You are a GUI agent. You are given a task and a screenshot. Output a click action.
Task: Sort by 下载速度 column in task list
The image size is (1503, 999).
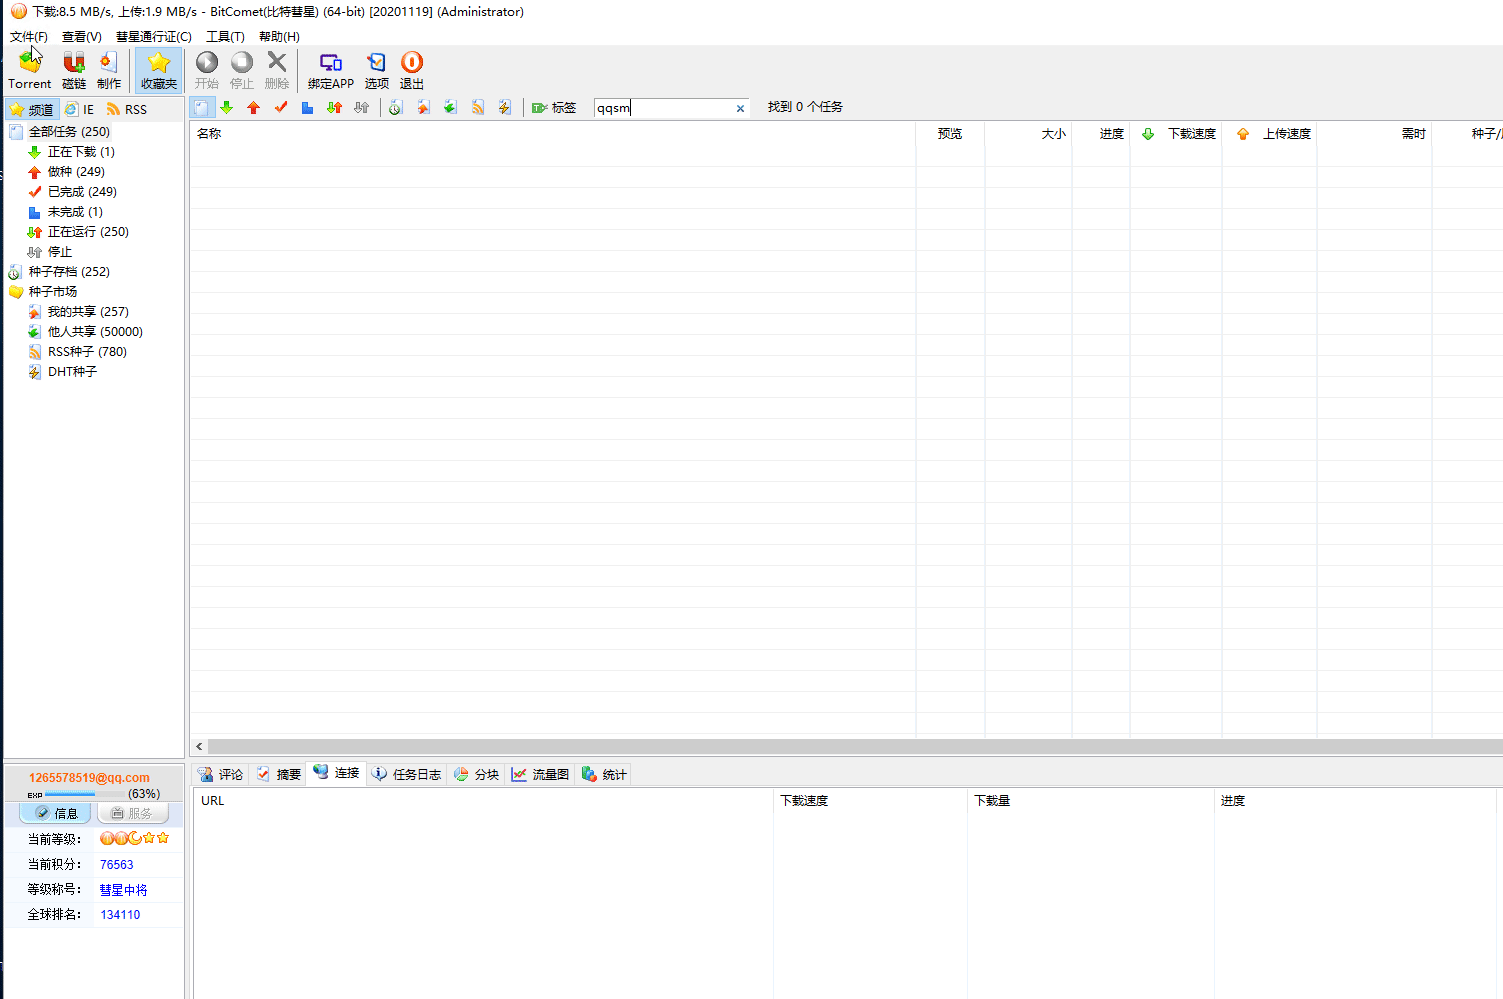[x=1176, y=133]
